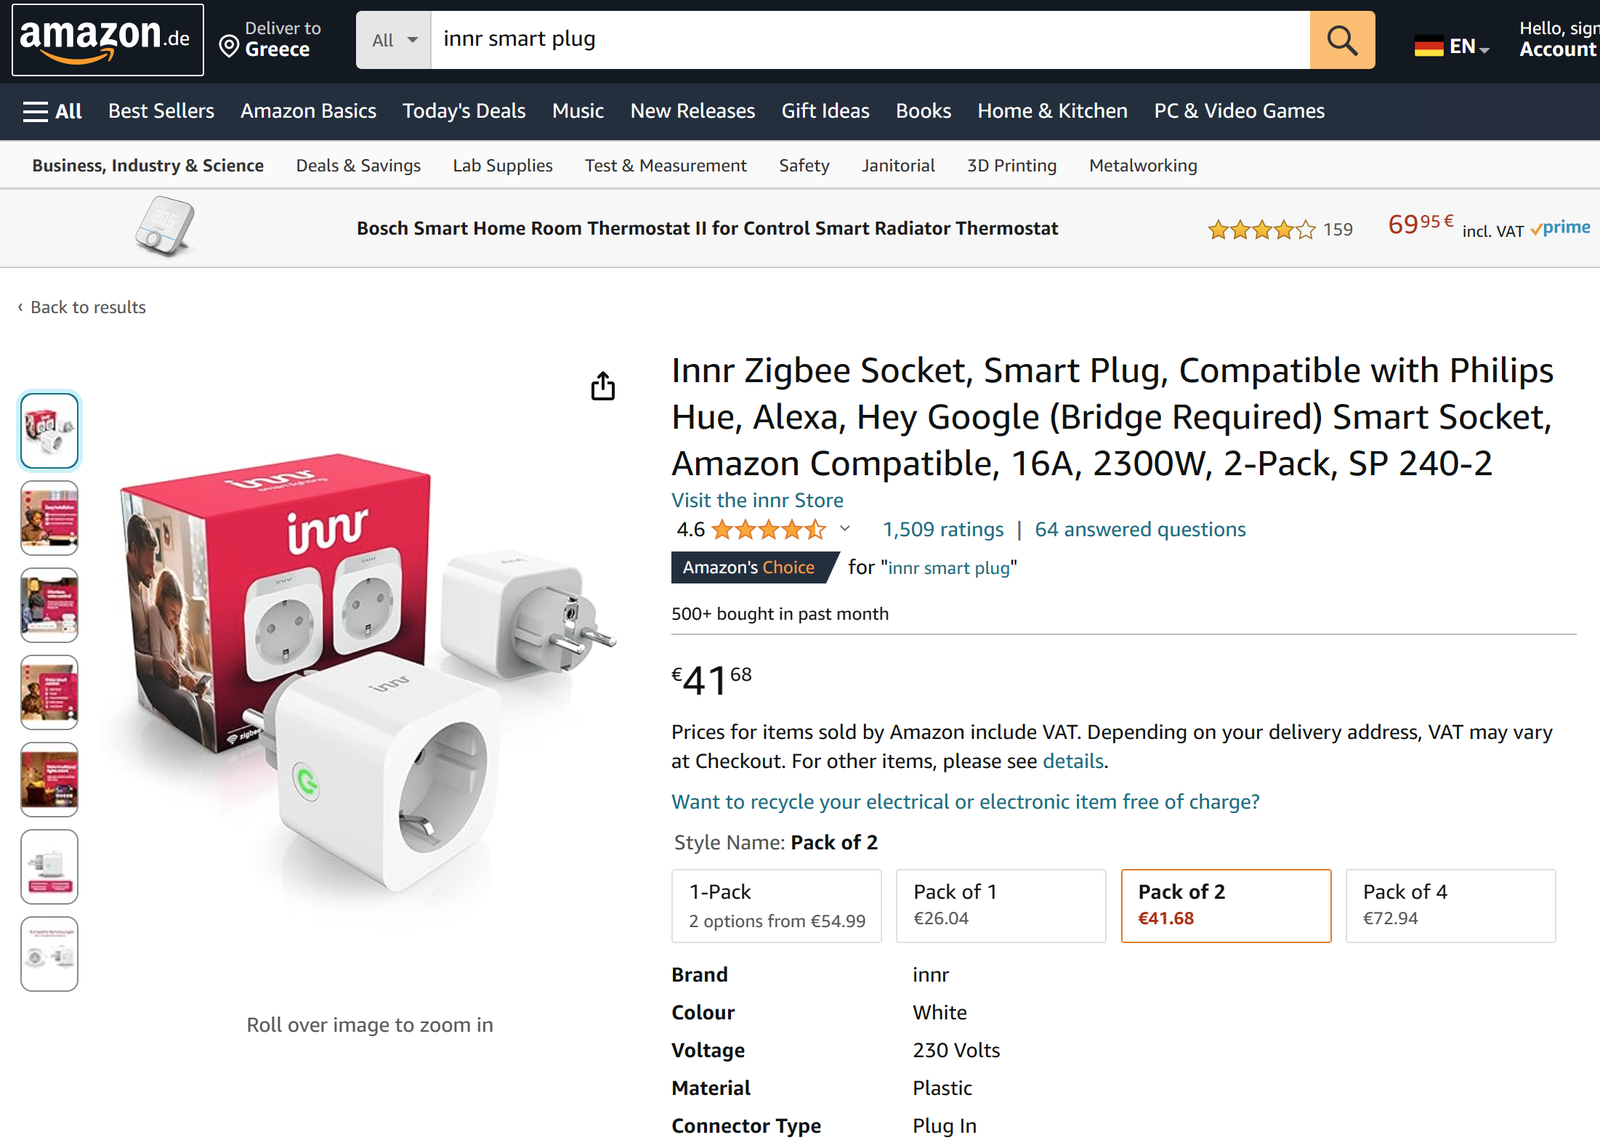Click the Bosch thermostat ad image
The height and width of the screenshot is (1148, 1600).
click(x=165, y=227)
